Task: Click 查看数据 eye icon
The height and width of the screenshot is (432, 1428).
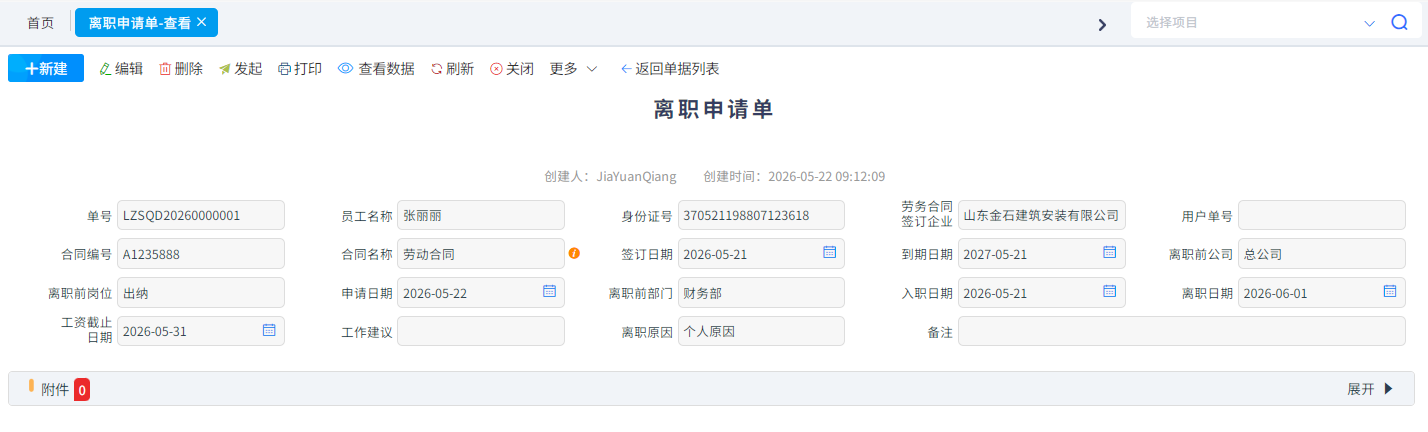Action: point(346,69)
